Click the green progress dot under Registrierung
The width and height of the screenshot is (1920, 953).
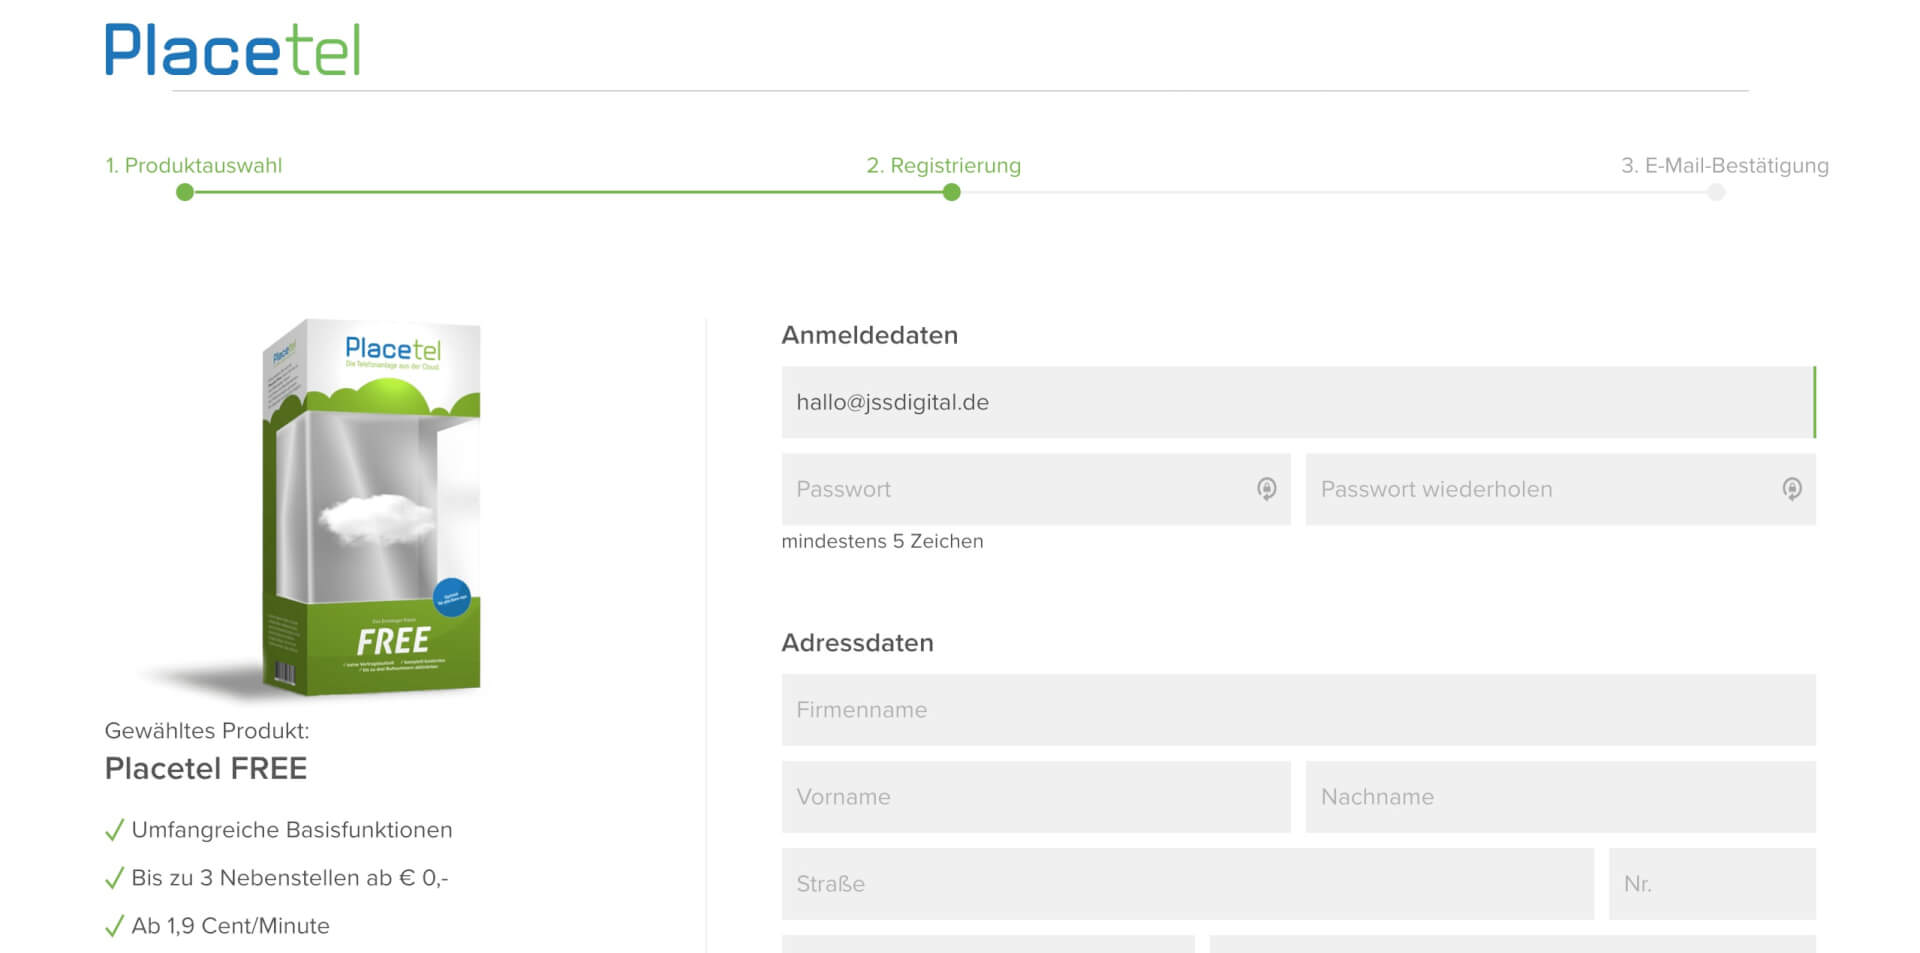coord(951,192)
